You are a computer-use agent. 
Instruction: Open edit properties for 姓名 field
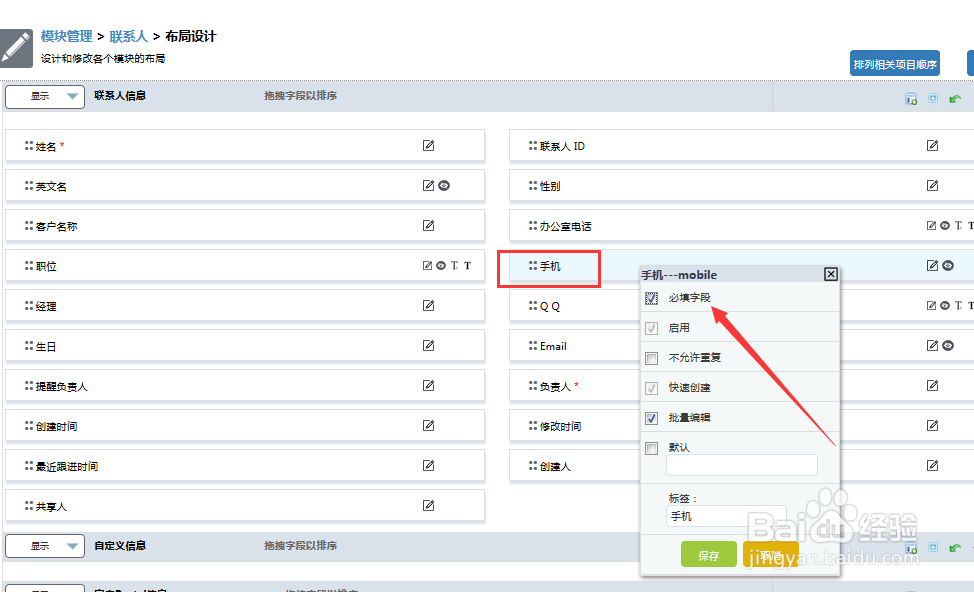[x=429, y=145]
